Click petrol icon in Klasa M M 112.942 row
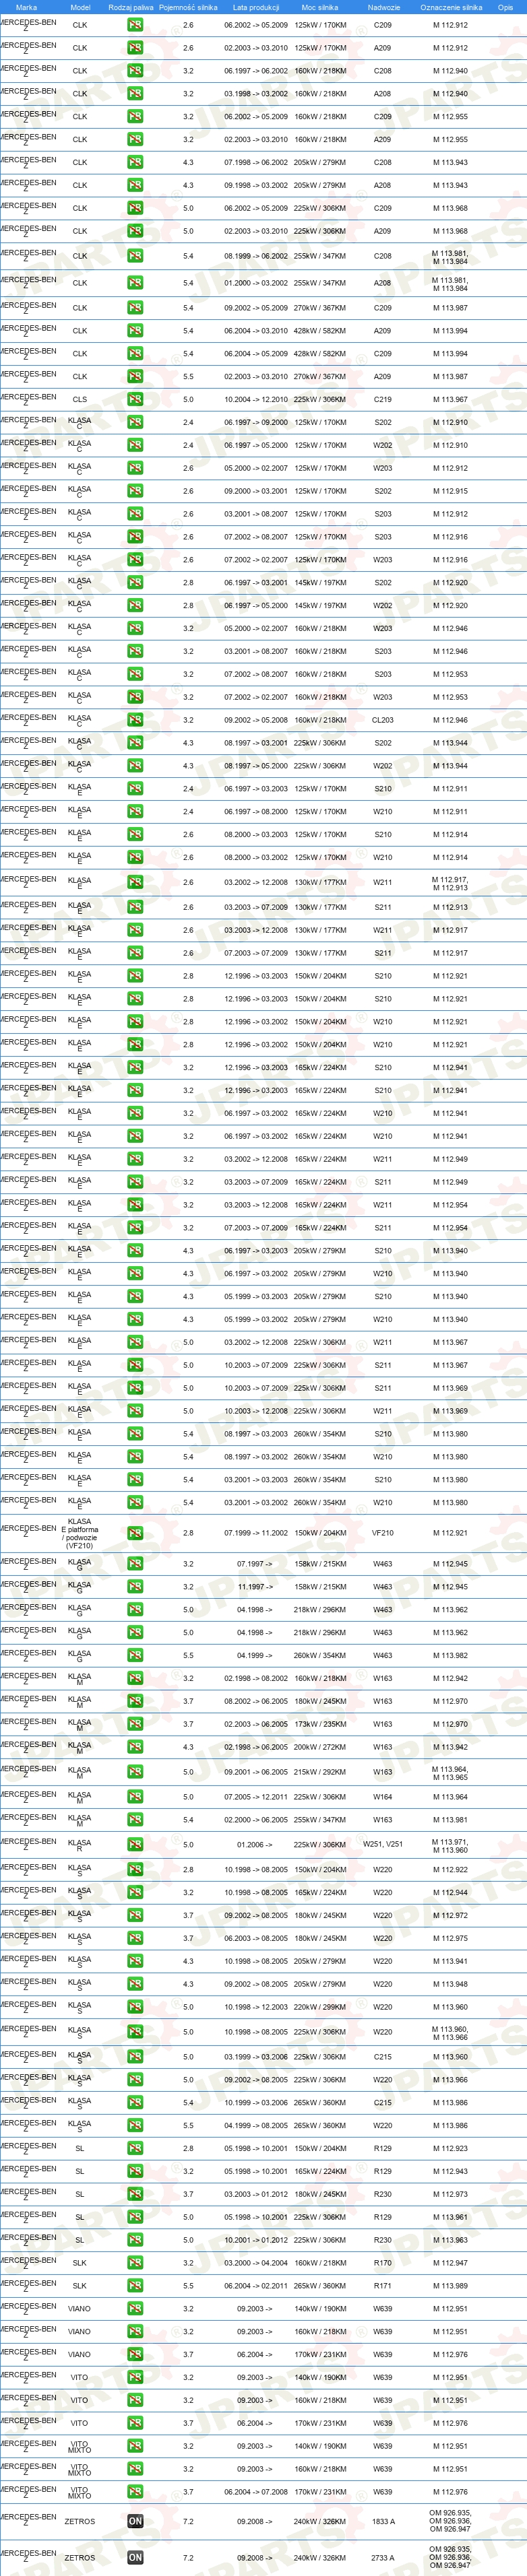The height and width of the screenshot is (2576, 527). pyautogui.click(x=135, y=1679)
